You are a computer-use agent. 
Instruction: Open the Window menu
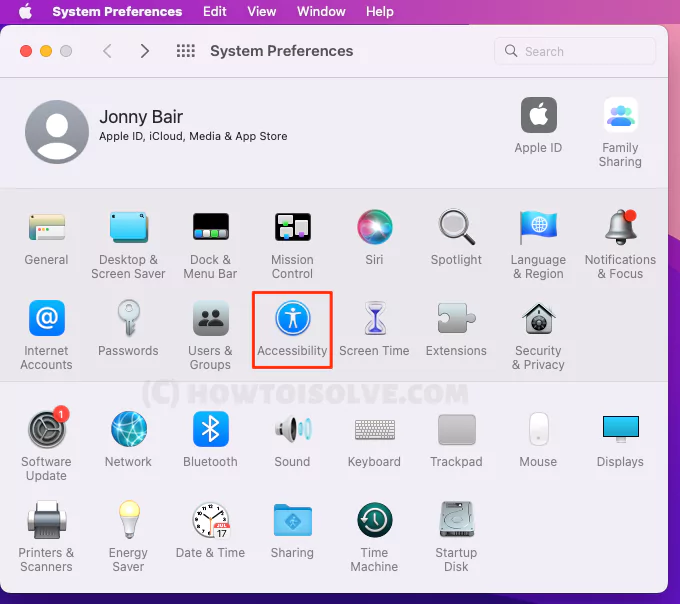pyautogui.click(x=321, y=11)
